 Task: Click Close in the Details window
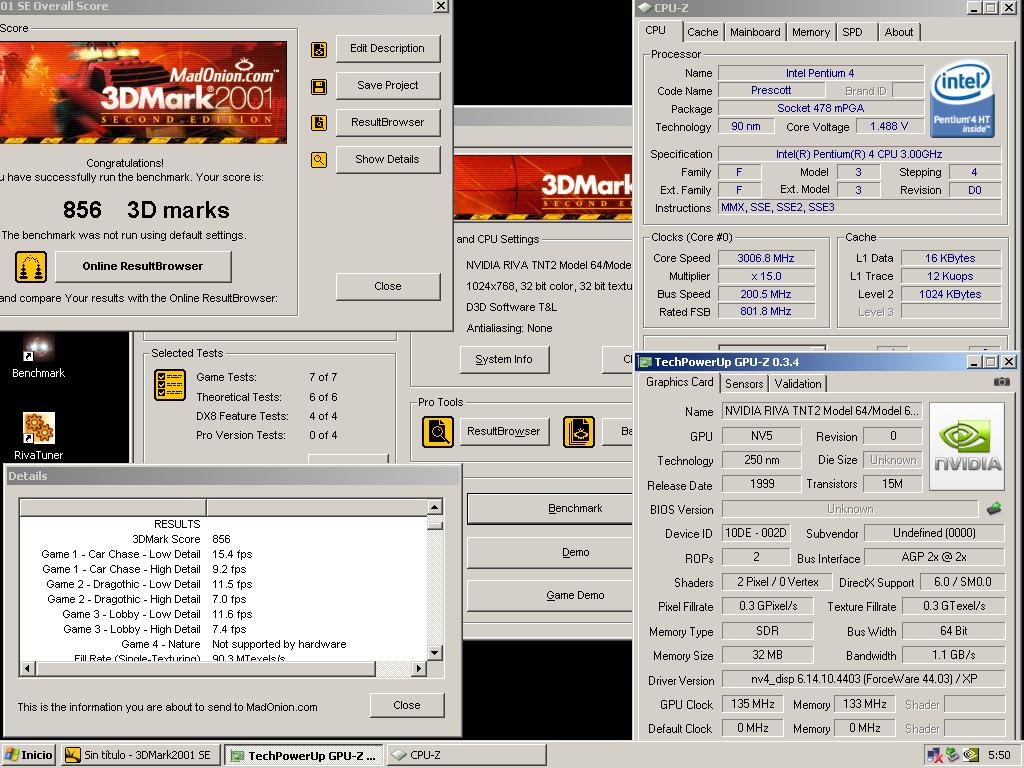pyautogui.click(x=407, y=705)
